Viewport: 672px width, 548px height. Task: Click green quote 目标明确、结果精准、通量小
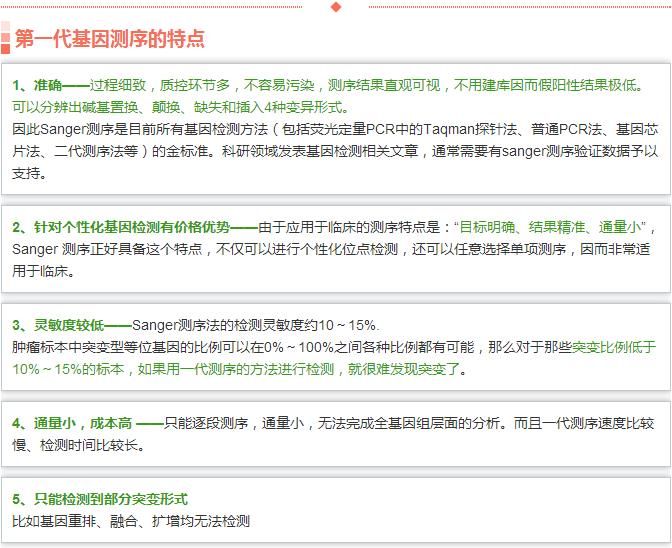click(x=550, y=227)
